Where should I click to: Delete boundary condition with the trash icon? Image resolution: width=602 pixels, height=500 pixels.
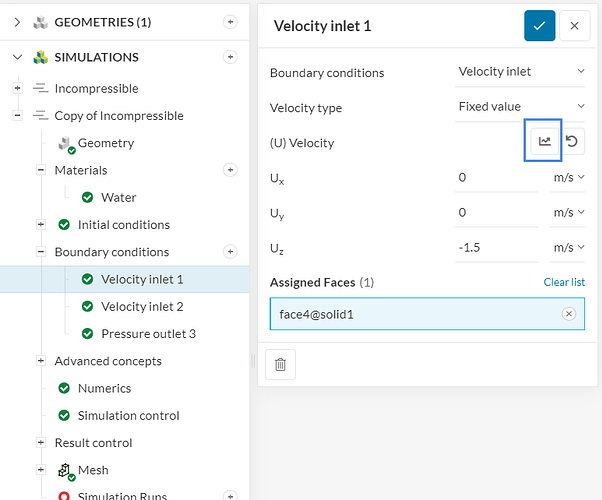point(280,365)
